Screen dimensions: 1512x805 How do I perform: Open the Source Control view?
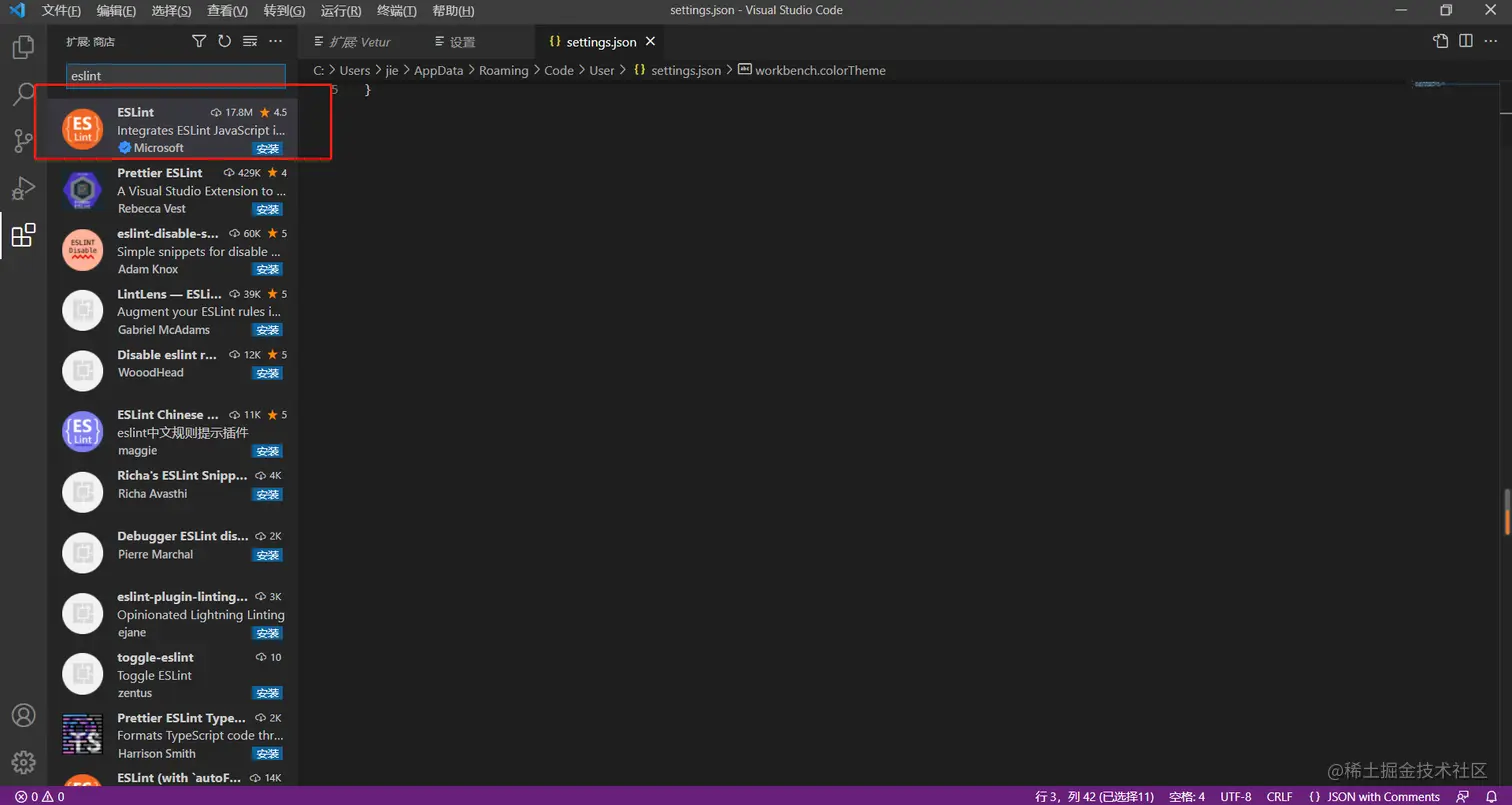point(23,141)
